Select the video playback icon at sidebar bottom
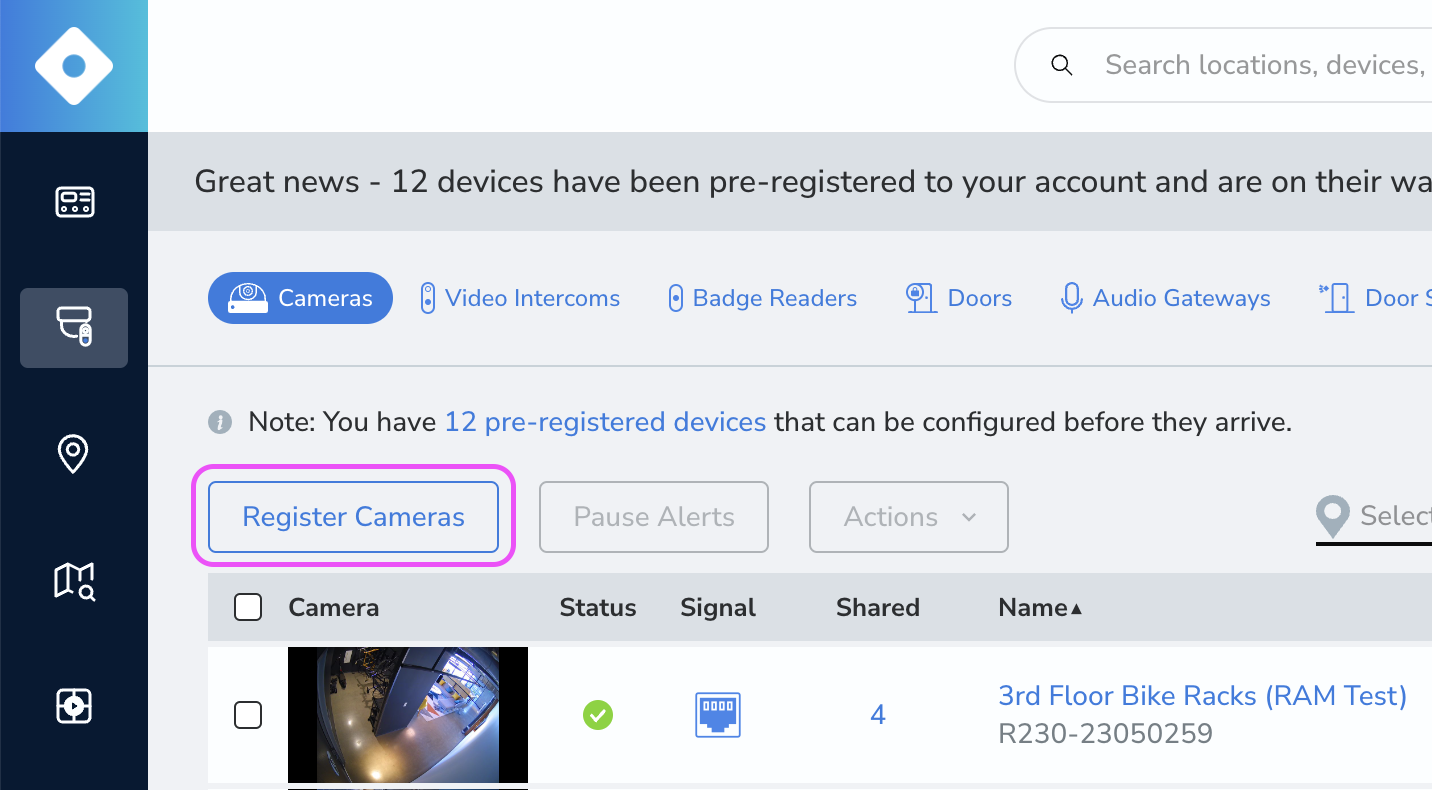Screen dimensions: 1432x790 [x=74, y=706]
